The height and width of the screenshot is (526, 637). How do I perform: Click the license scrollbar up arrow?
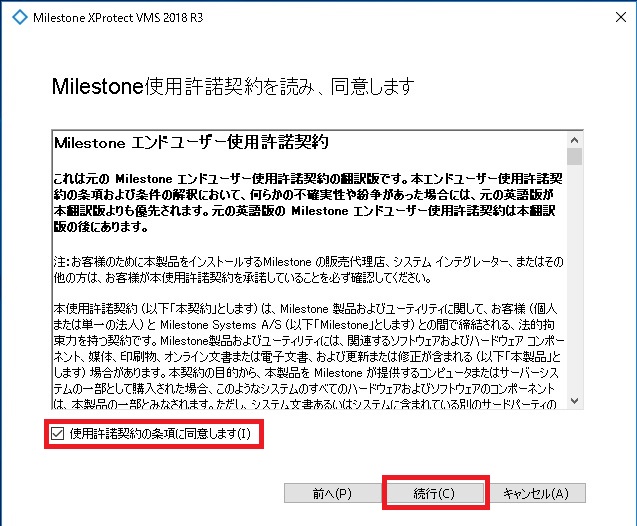point(574,140)
